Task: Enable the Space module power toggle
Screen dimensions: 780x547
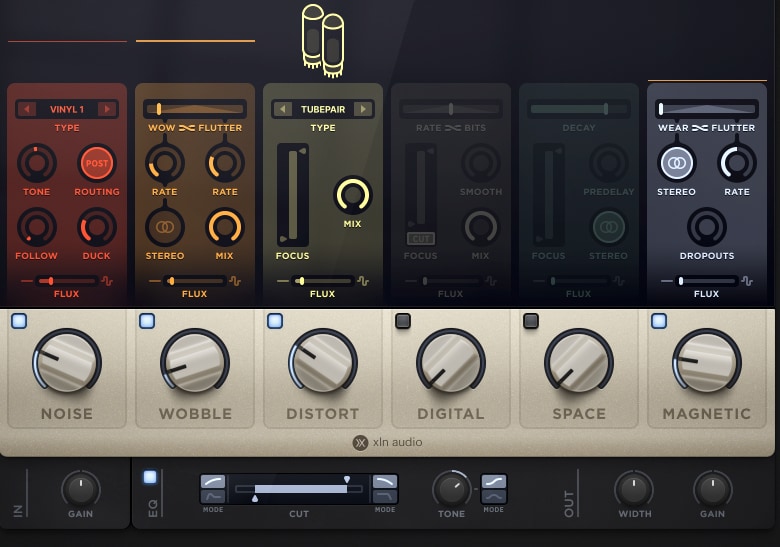Action: (x=531, y=321)
